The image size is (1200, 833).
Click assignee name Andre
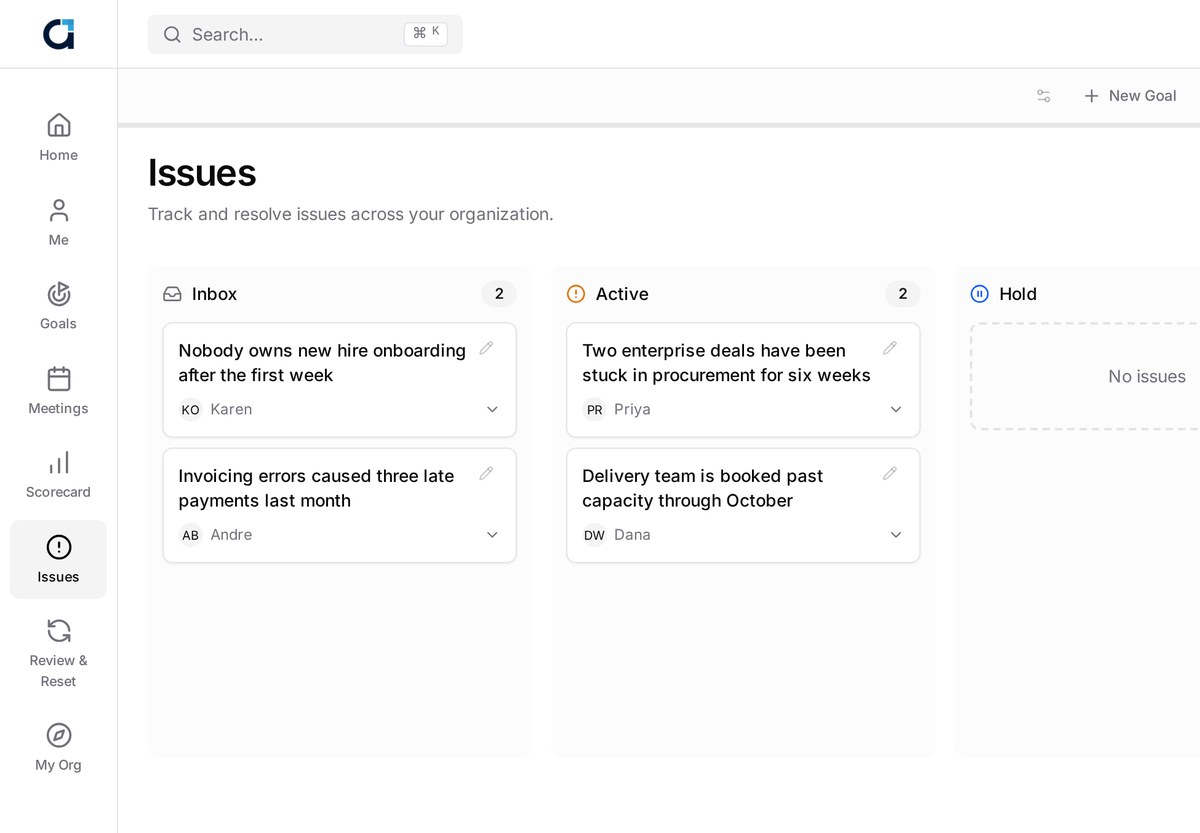pyautogui.click(x=231, y=534)
